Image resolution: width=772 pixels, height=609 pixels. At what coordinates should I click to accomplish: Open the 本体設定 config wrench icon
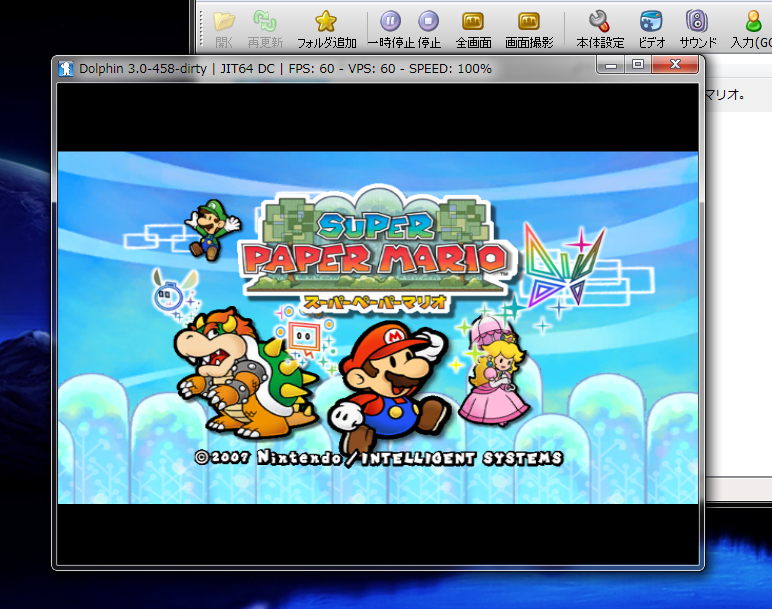600,22
